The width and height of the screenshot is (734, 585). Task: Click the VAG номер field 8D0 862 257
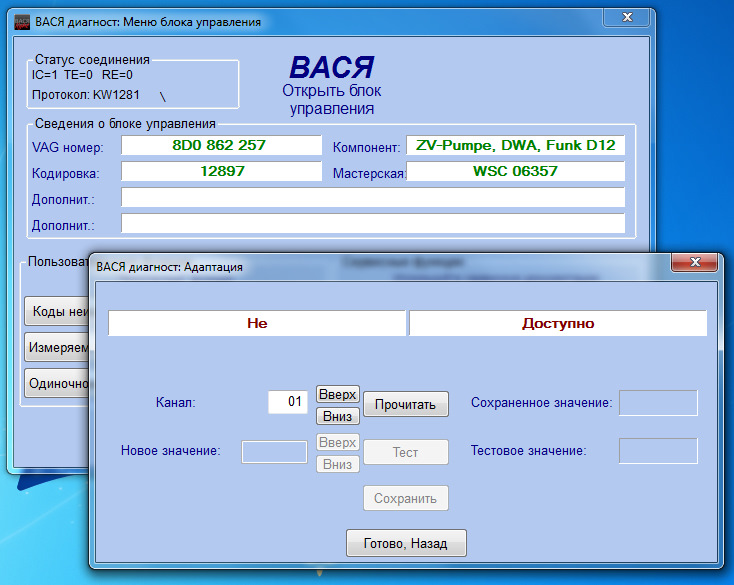pos(221,145)
